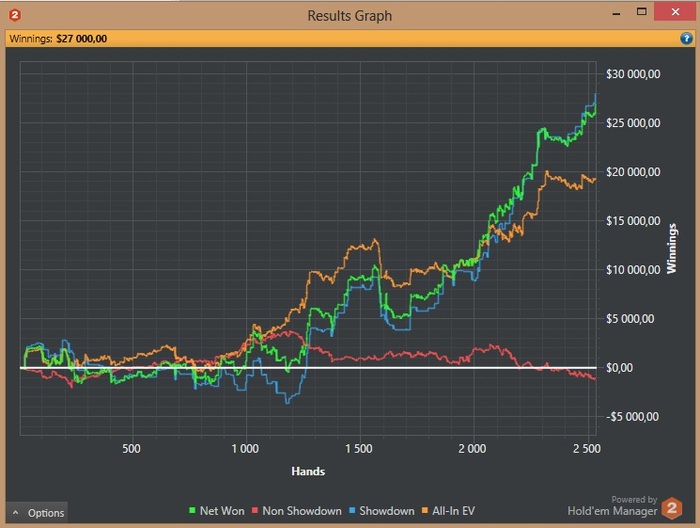Minimize the Results Graph window
The width and height of the screenshot is (700, 528).
(617, 12)
